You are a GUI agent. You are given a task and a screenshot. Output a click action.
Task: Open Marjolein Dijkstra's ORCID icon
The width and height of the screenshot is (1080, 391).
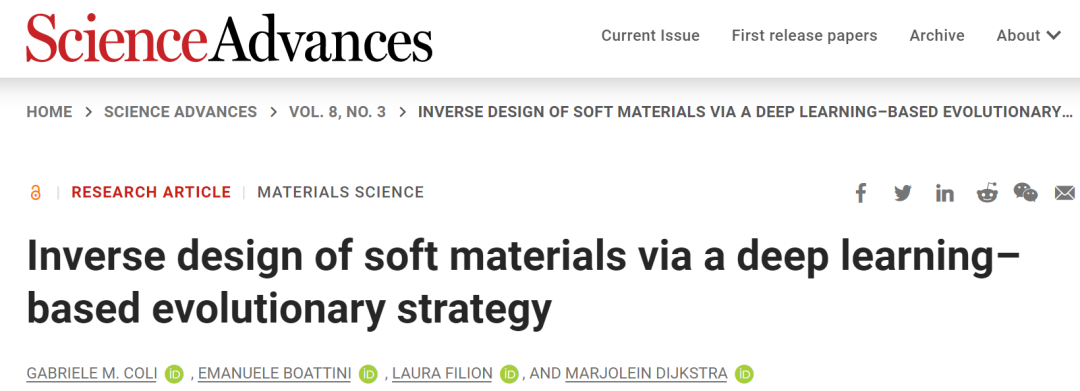(744, 374)
